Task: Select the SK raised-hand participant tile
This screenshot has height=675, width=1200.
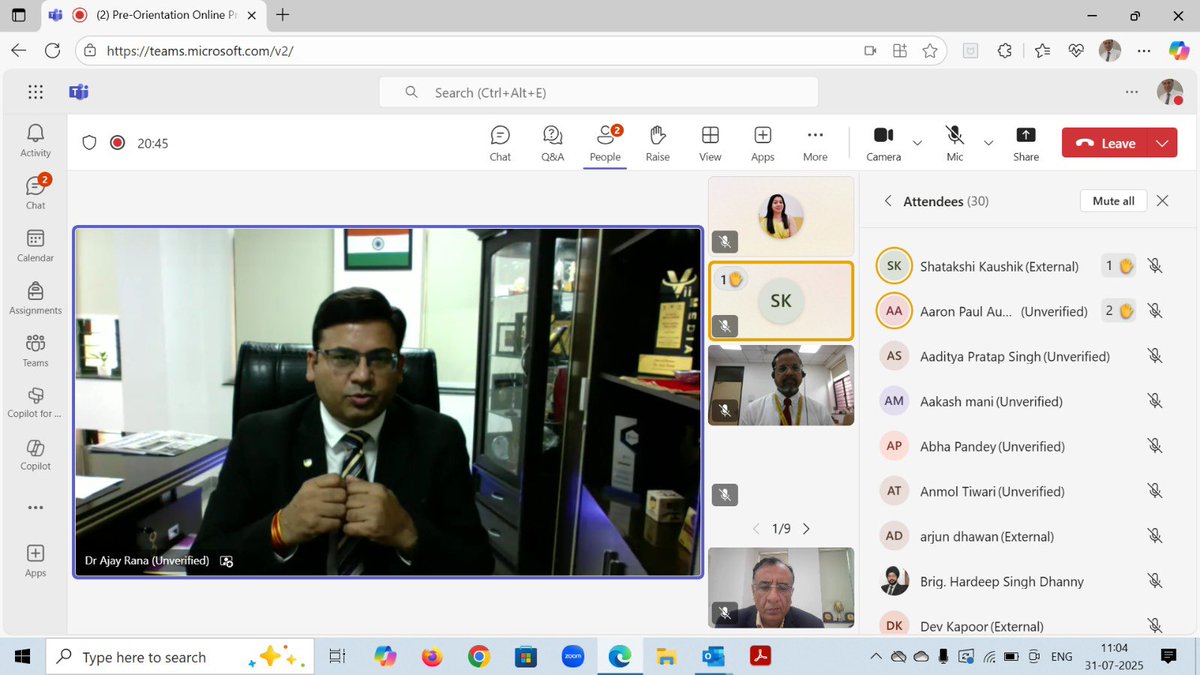Action: pos(781,301)
